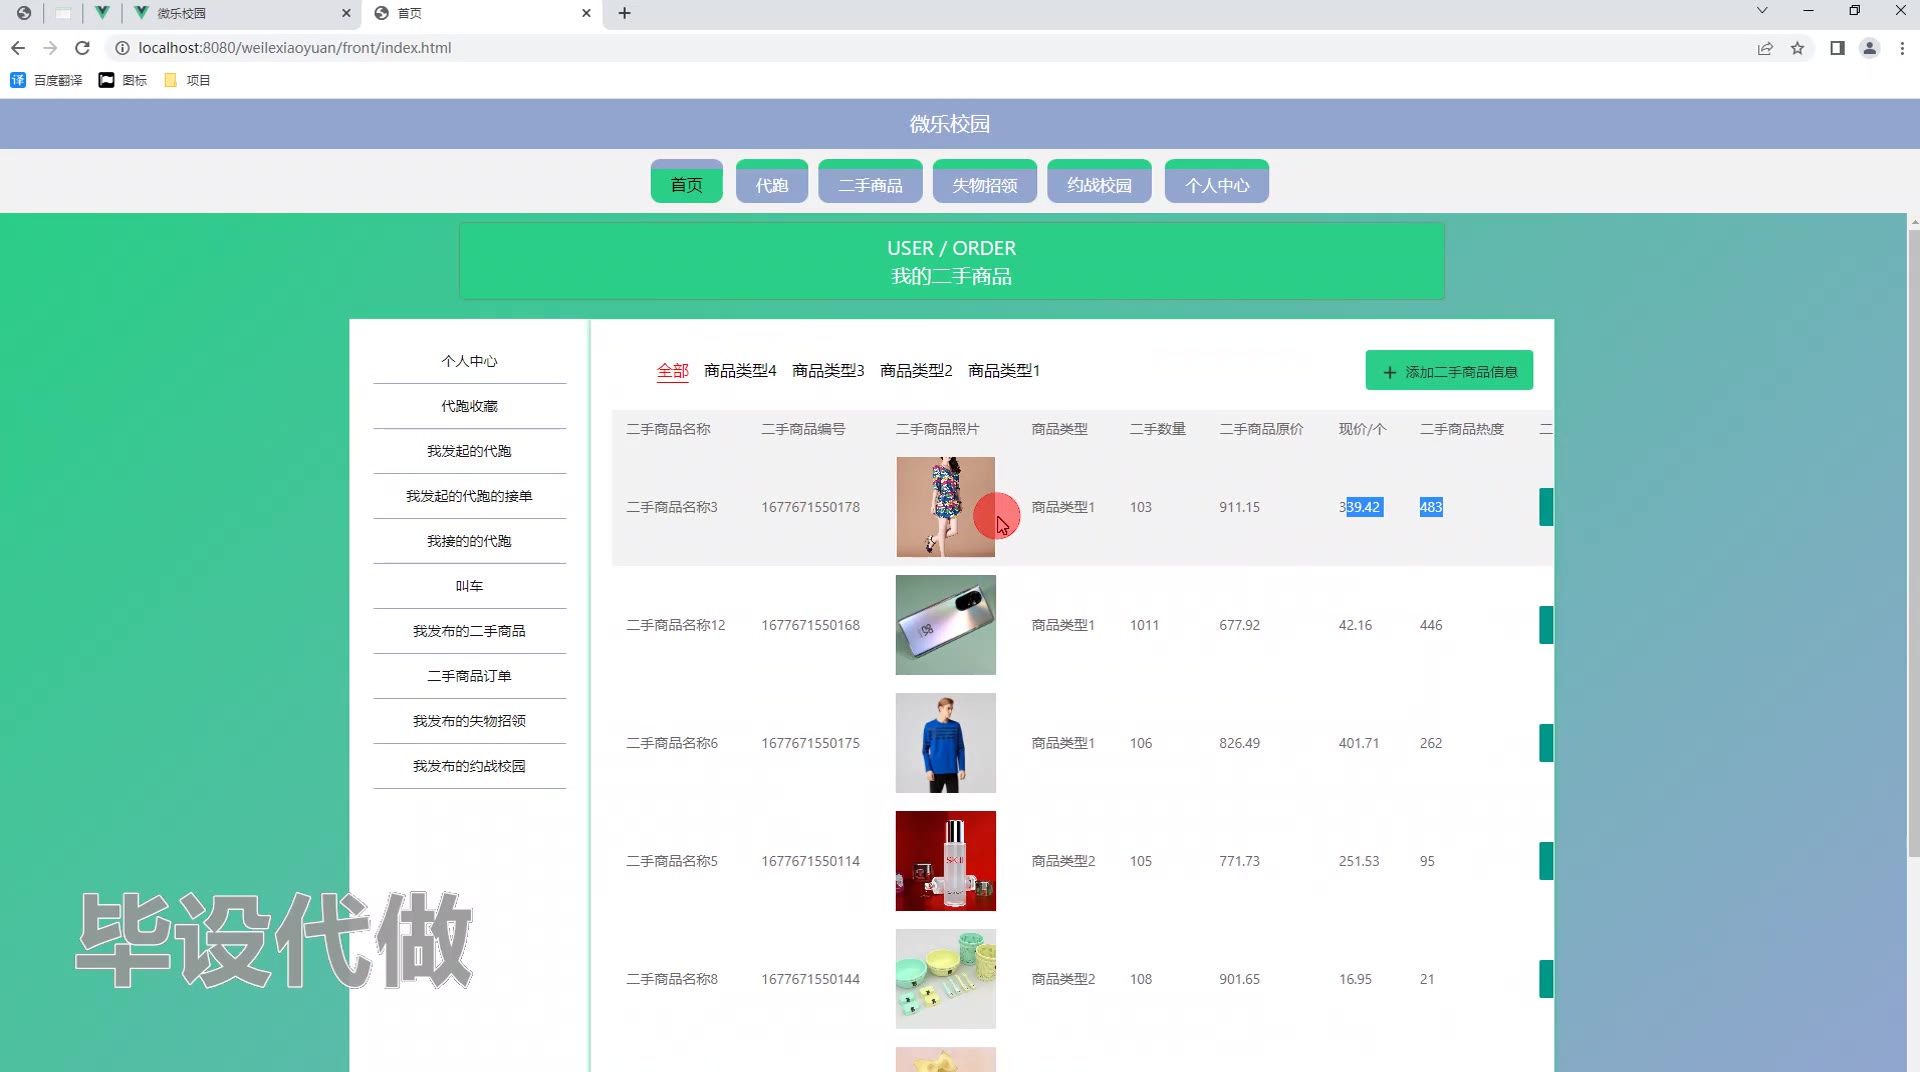Open 我接的的代跑 in the sidebar
1920x1072 pixels.
[x=469, y=541]
